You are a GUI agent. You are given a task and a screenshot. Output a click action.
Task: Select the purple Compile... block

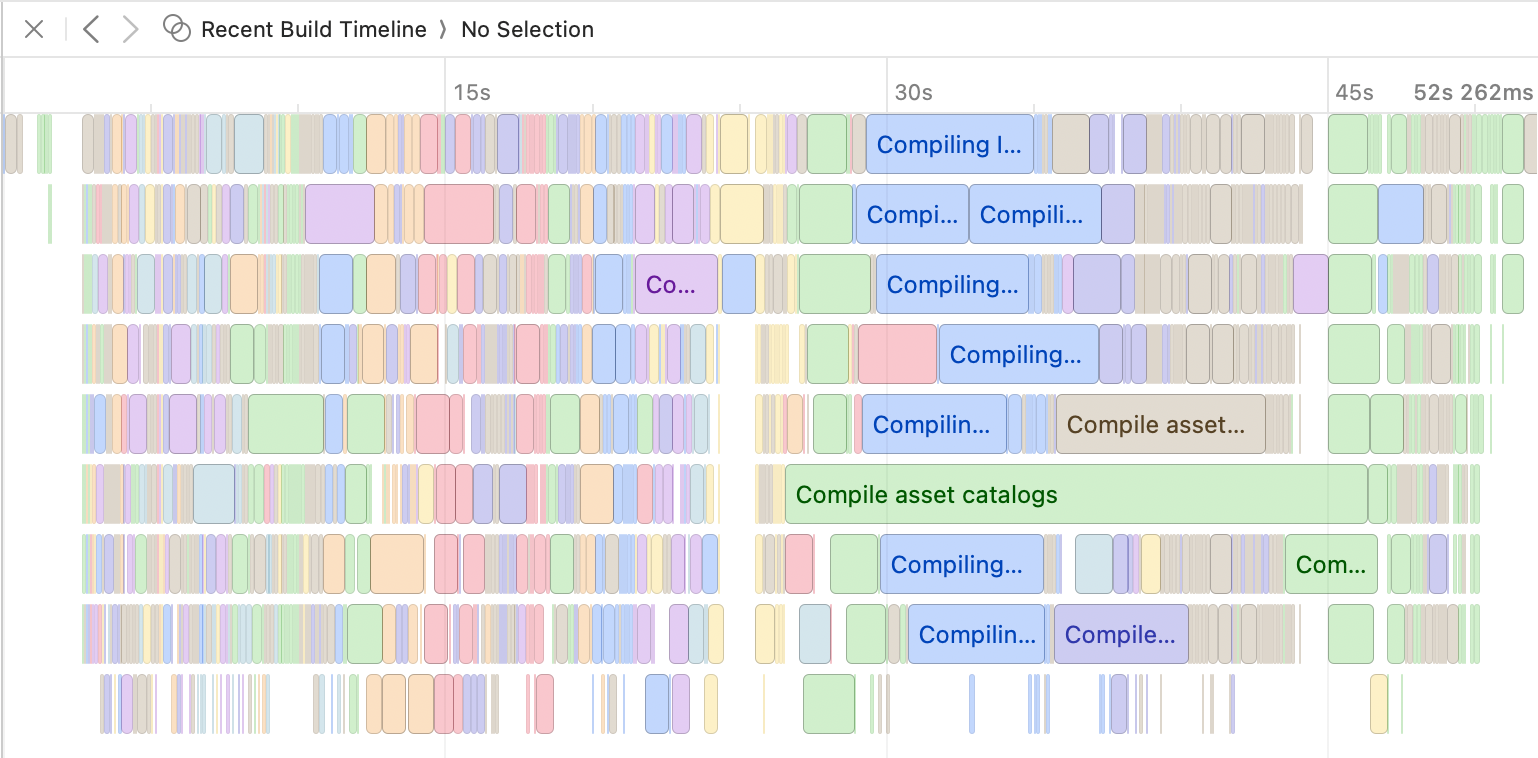pos(1120,634)
